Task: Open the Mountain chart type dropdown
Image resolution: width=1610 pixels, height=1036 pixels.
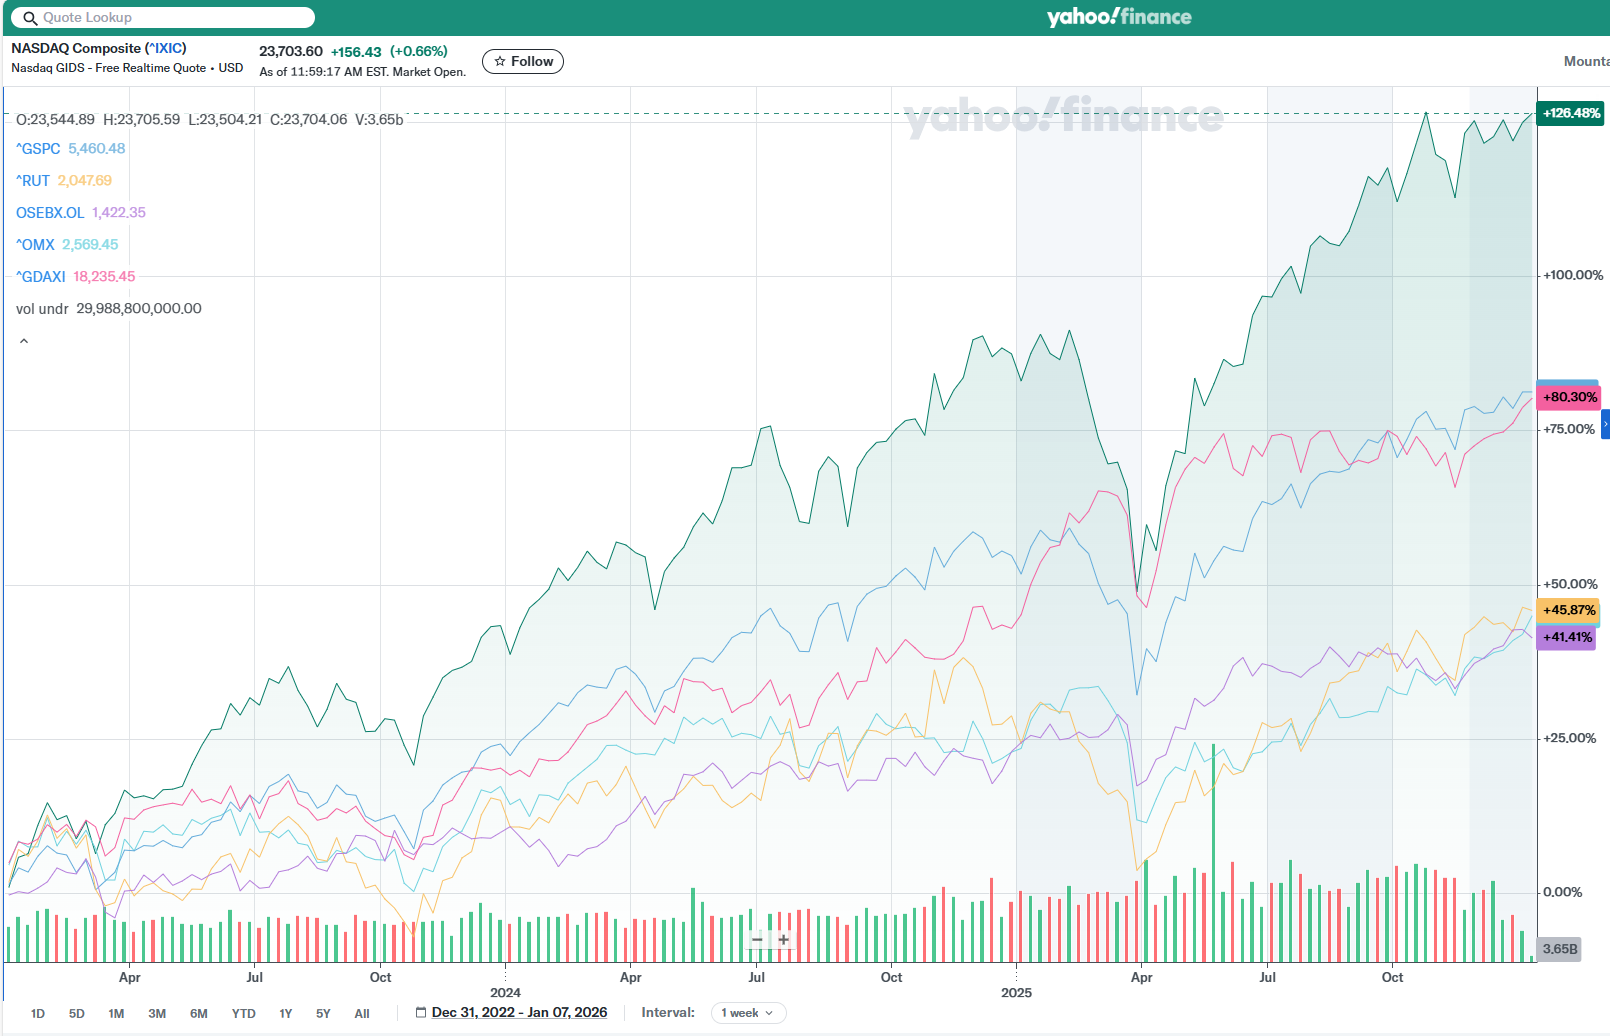Action: 1586,62
